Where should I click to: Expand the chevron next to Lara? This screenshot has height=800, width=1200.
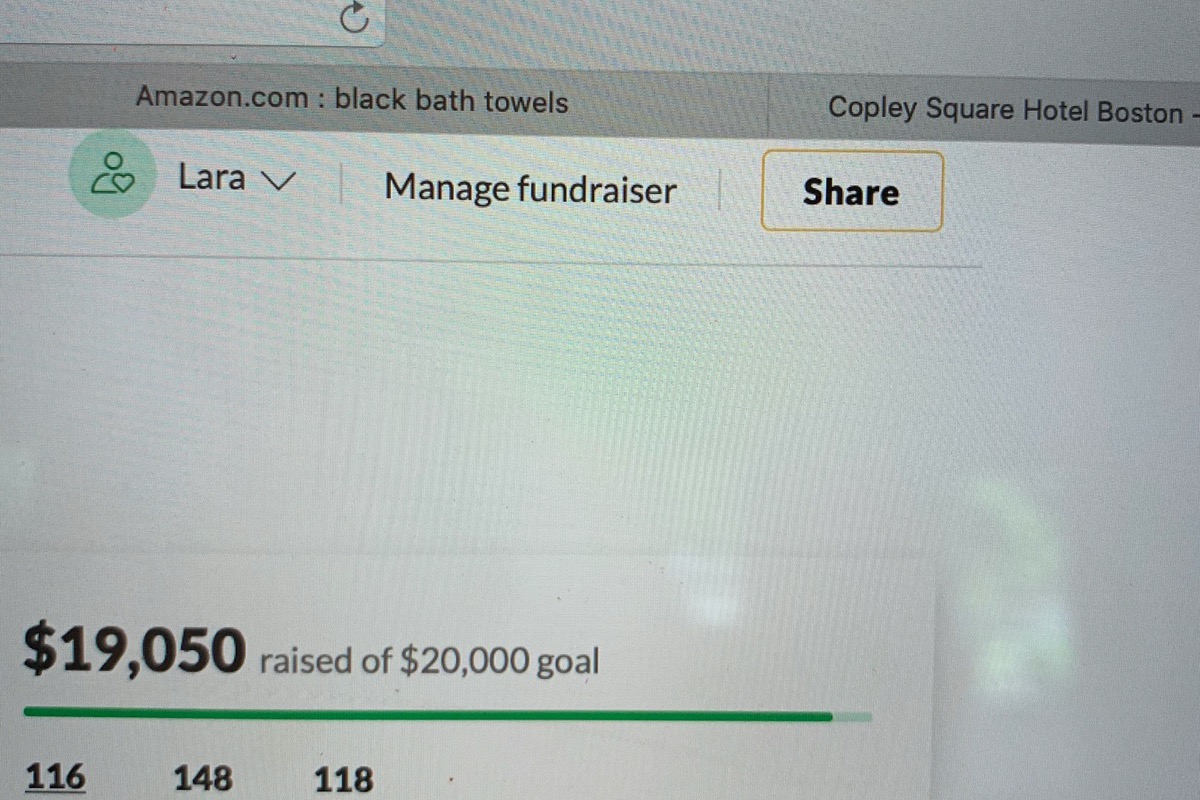(279, 181)
